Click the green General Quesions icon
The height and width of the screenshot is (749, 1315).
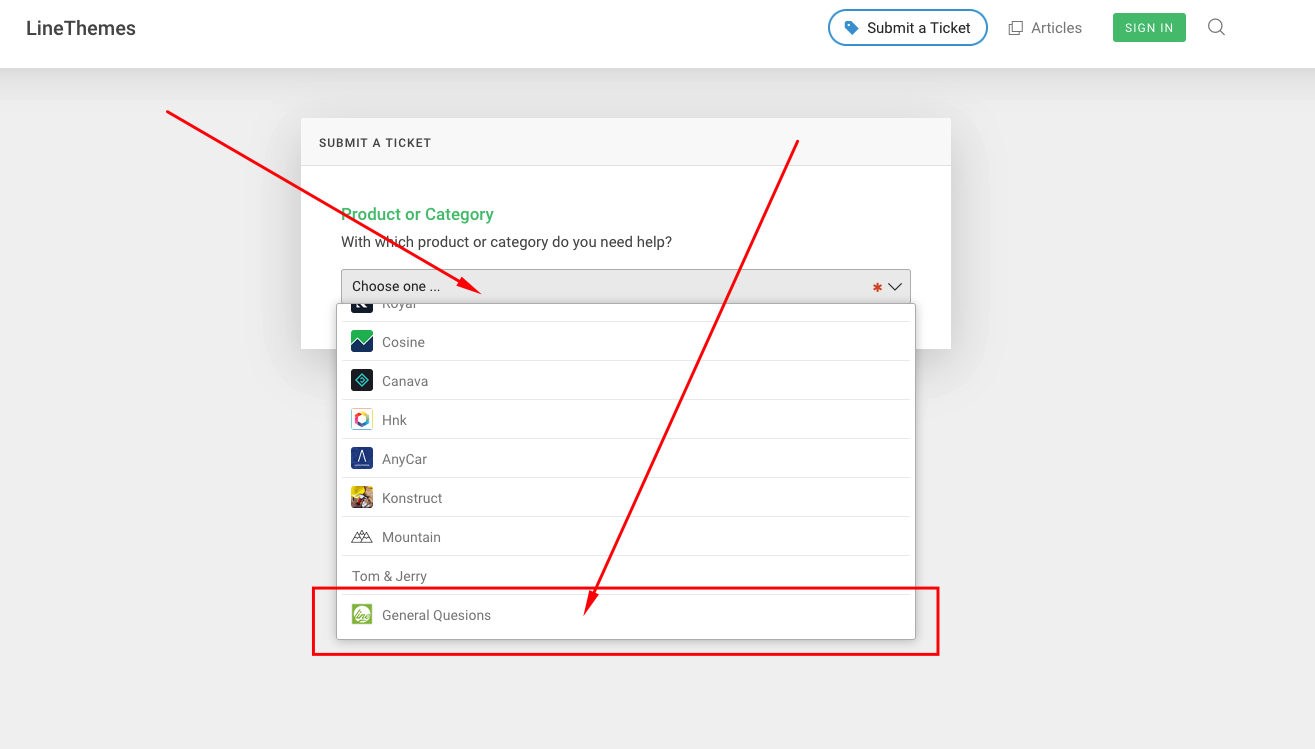[x=362, y=615]
